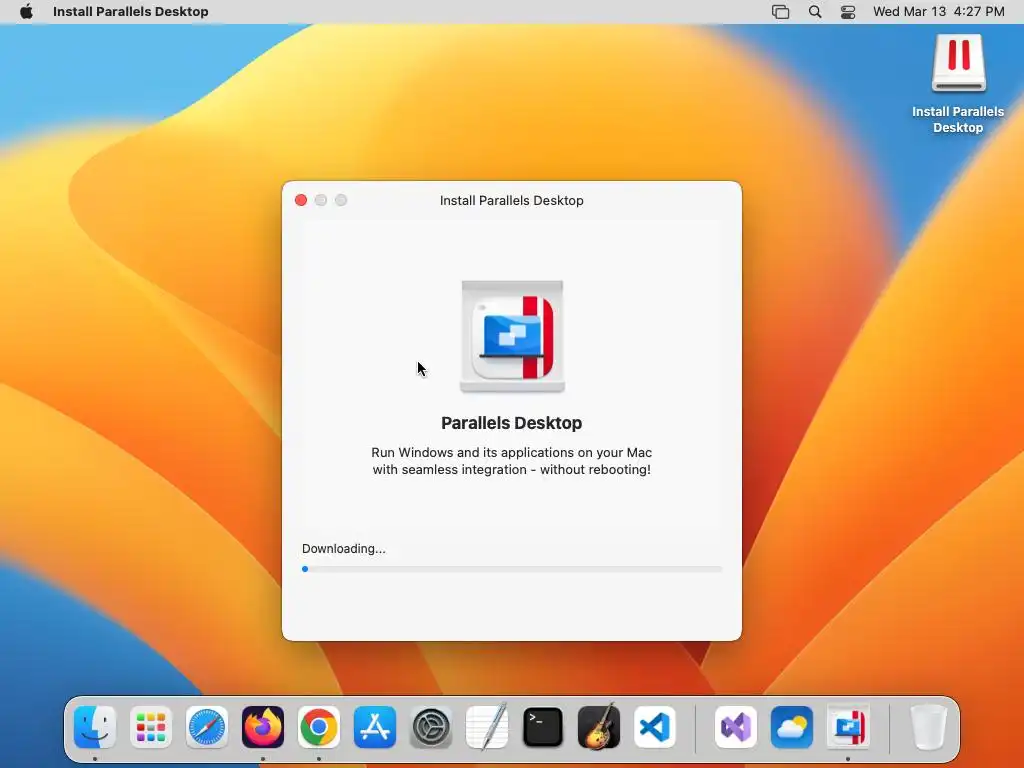Click the date and time clock
Image resolution: width=1024 pixels, height=768 pixels.
(x=938, y=12)
